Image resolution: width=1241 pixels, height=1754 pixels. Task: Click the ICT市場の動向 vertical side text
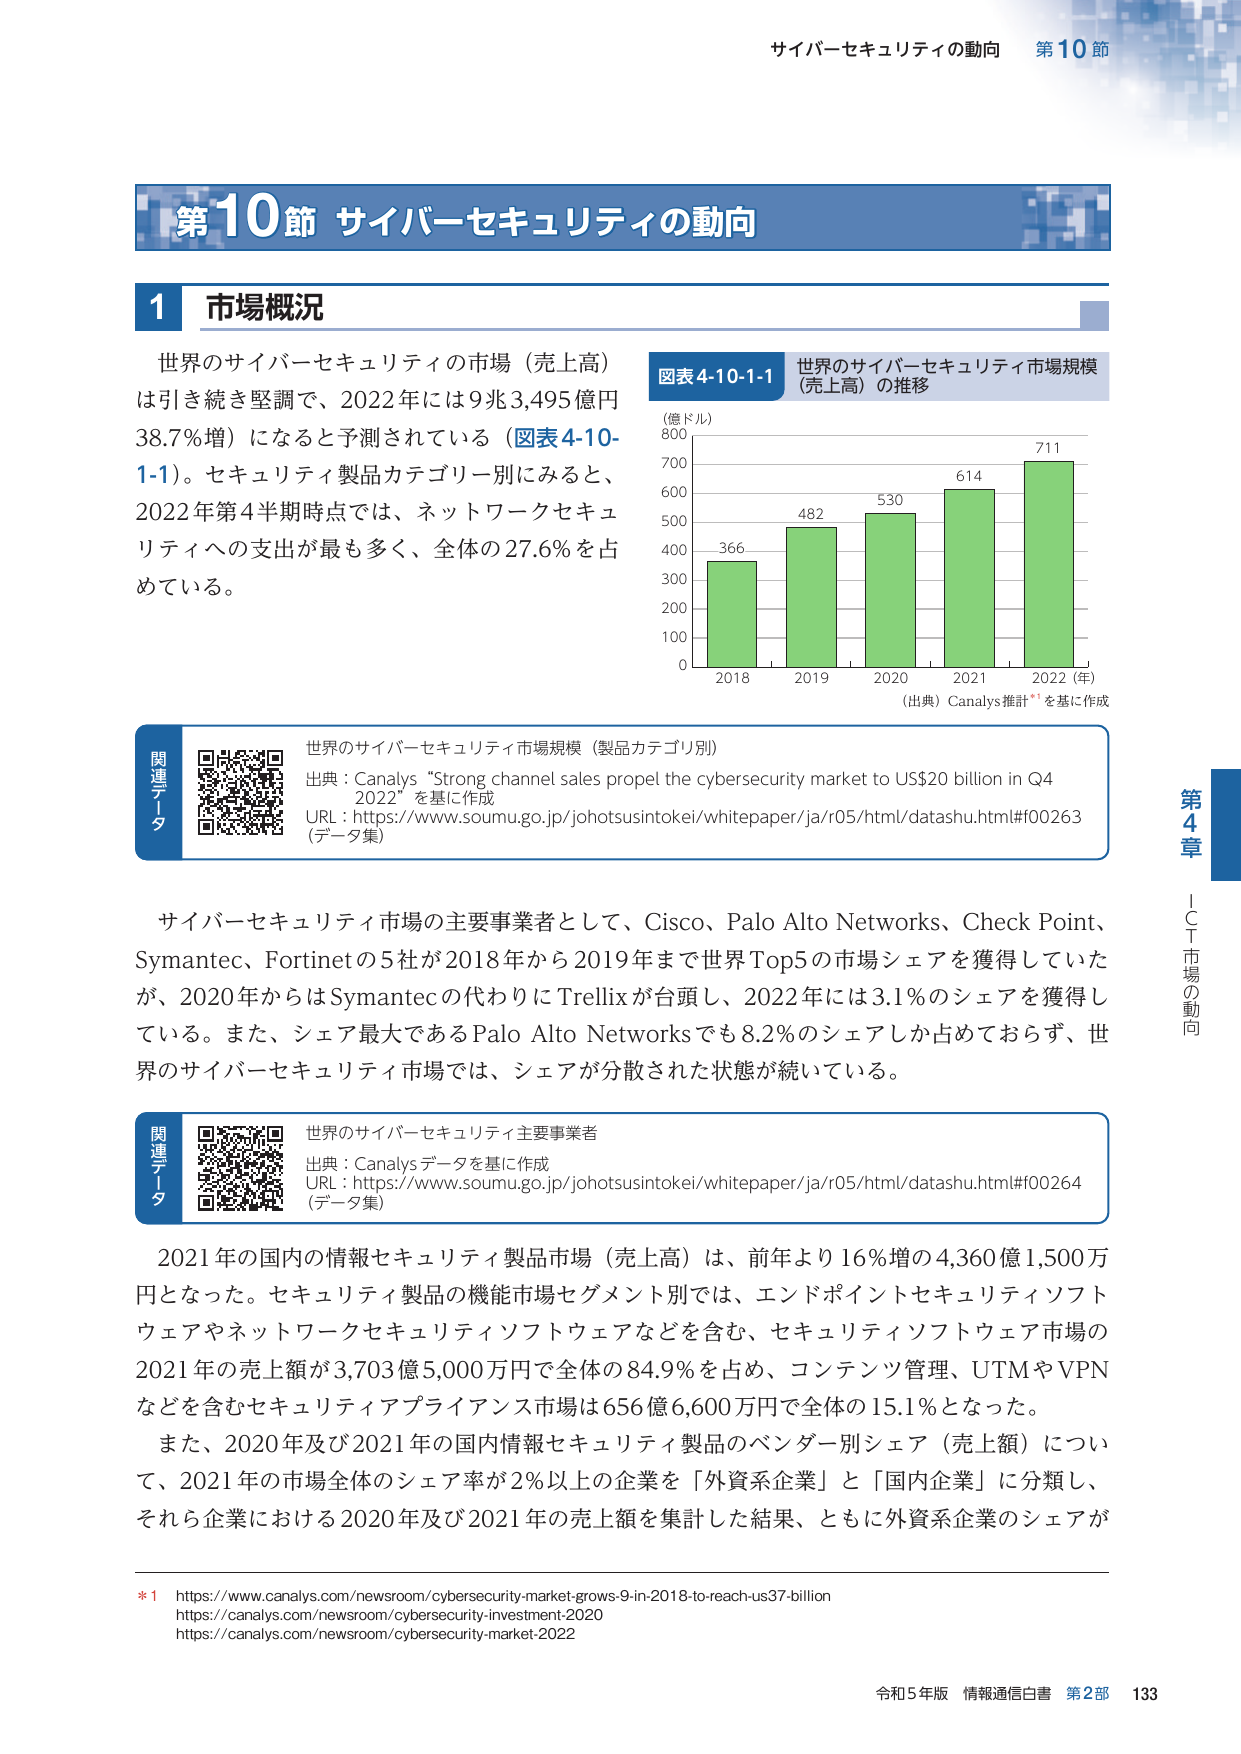click(x=1191, y=964)
